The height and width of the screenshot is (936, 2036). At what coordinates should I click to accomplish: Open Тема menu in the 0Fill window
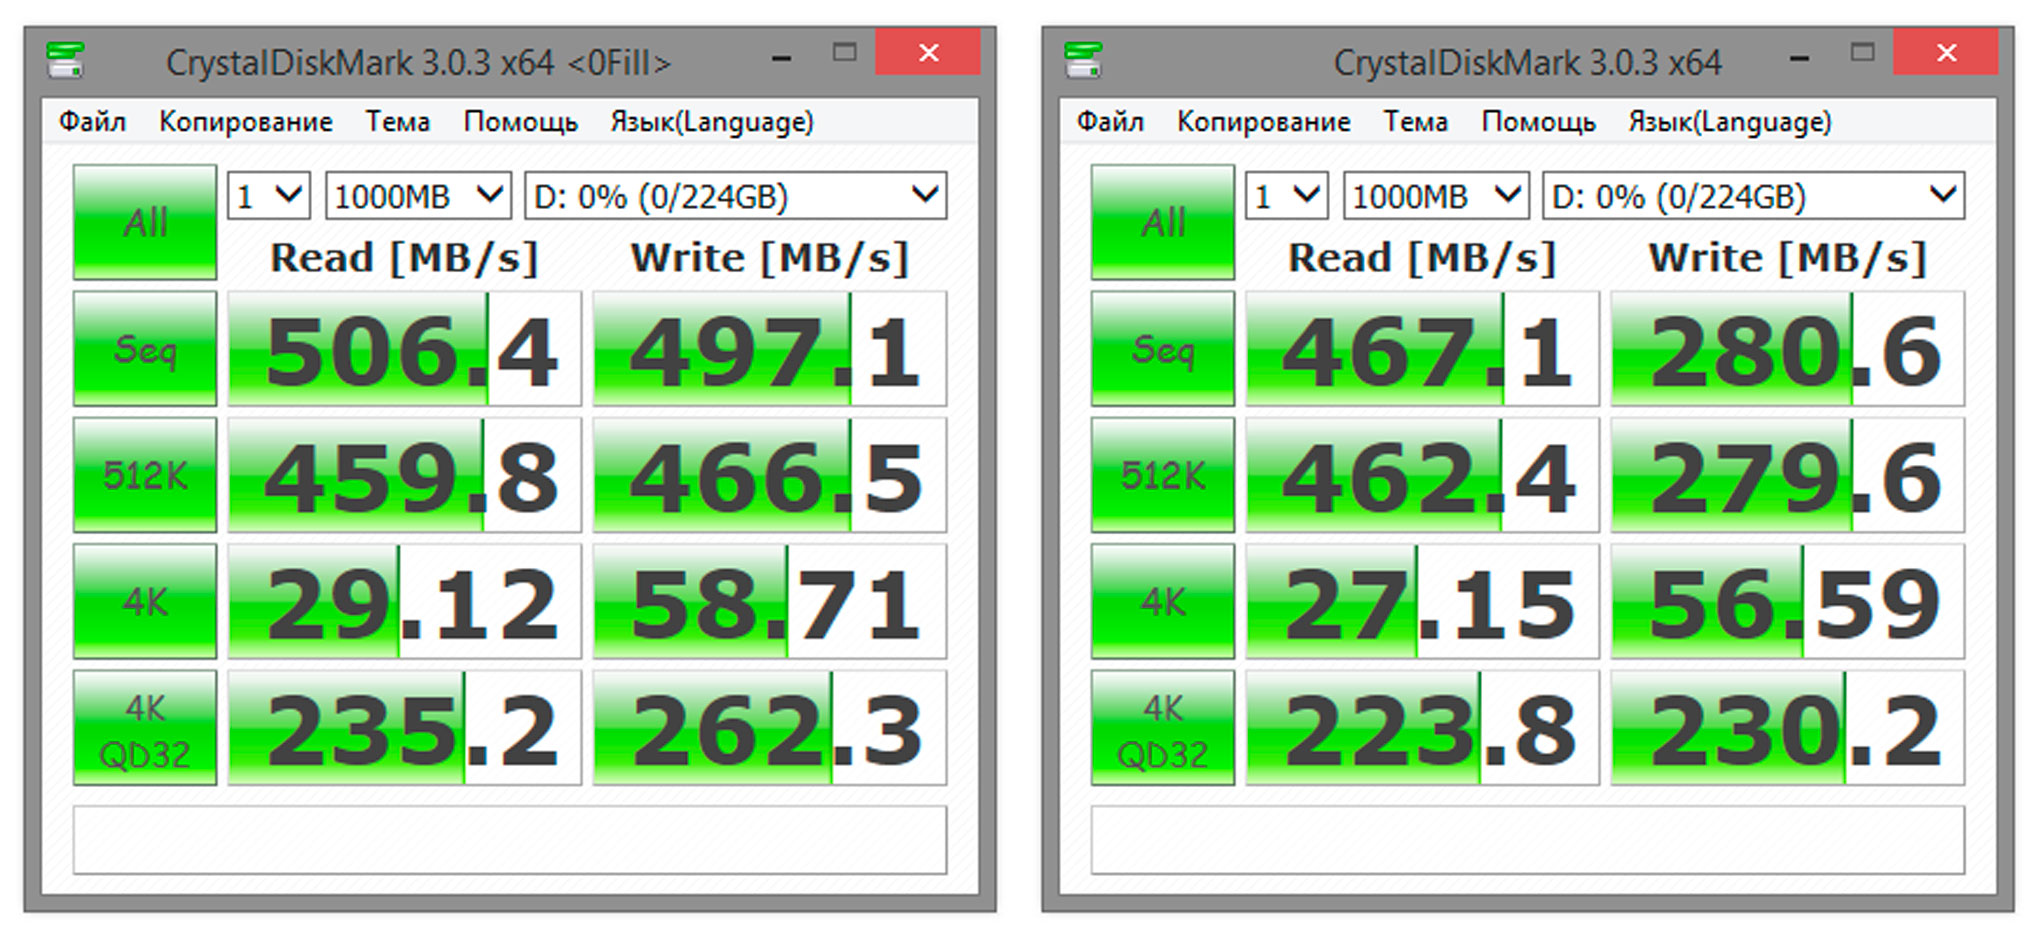pos(397,122)
